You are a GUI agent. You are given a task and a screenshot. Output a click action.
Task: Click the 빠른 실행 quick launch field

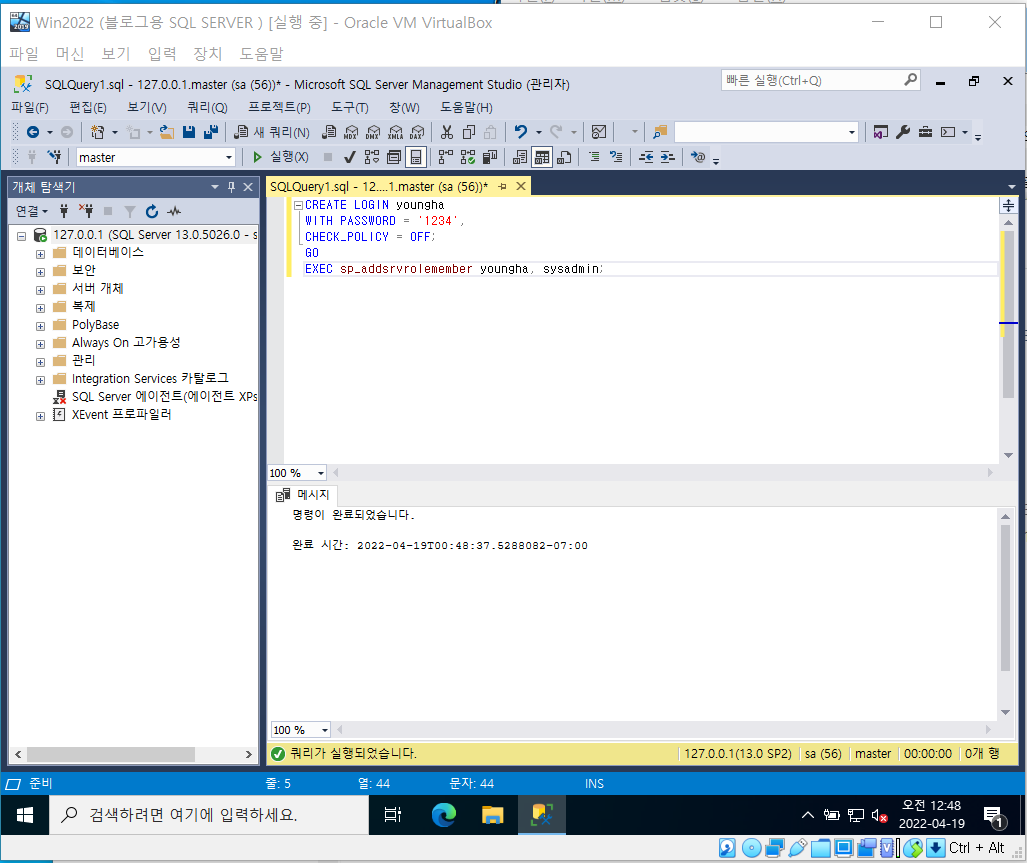click(820, 81)
